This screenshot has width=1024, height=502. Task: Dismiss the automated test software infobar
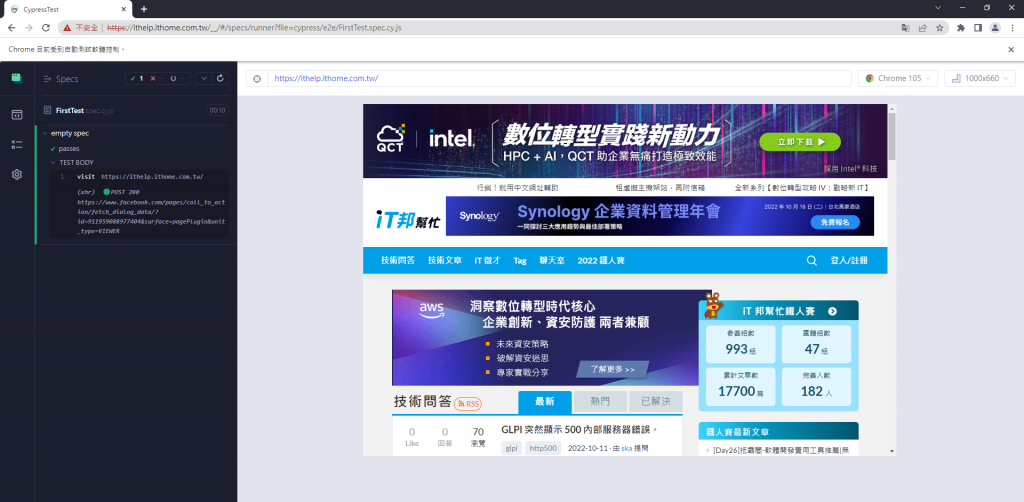coord(1011,50)
